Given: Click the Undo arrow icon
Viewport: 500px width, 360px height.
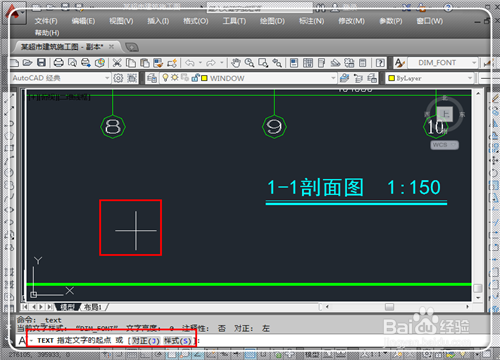Looking at the screenshot, I should [x=190, y=63].
